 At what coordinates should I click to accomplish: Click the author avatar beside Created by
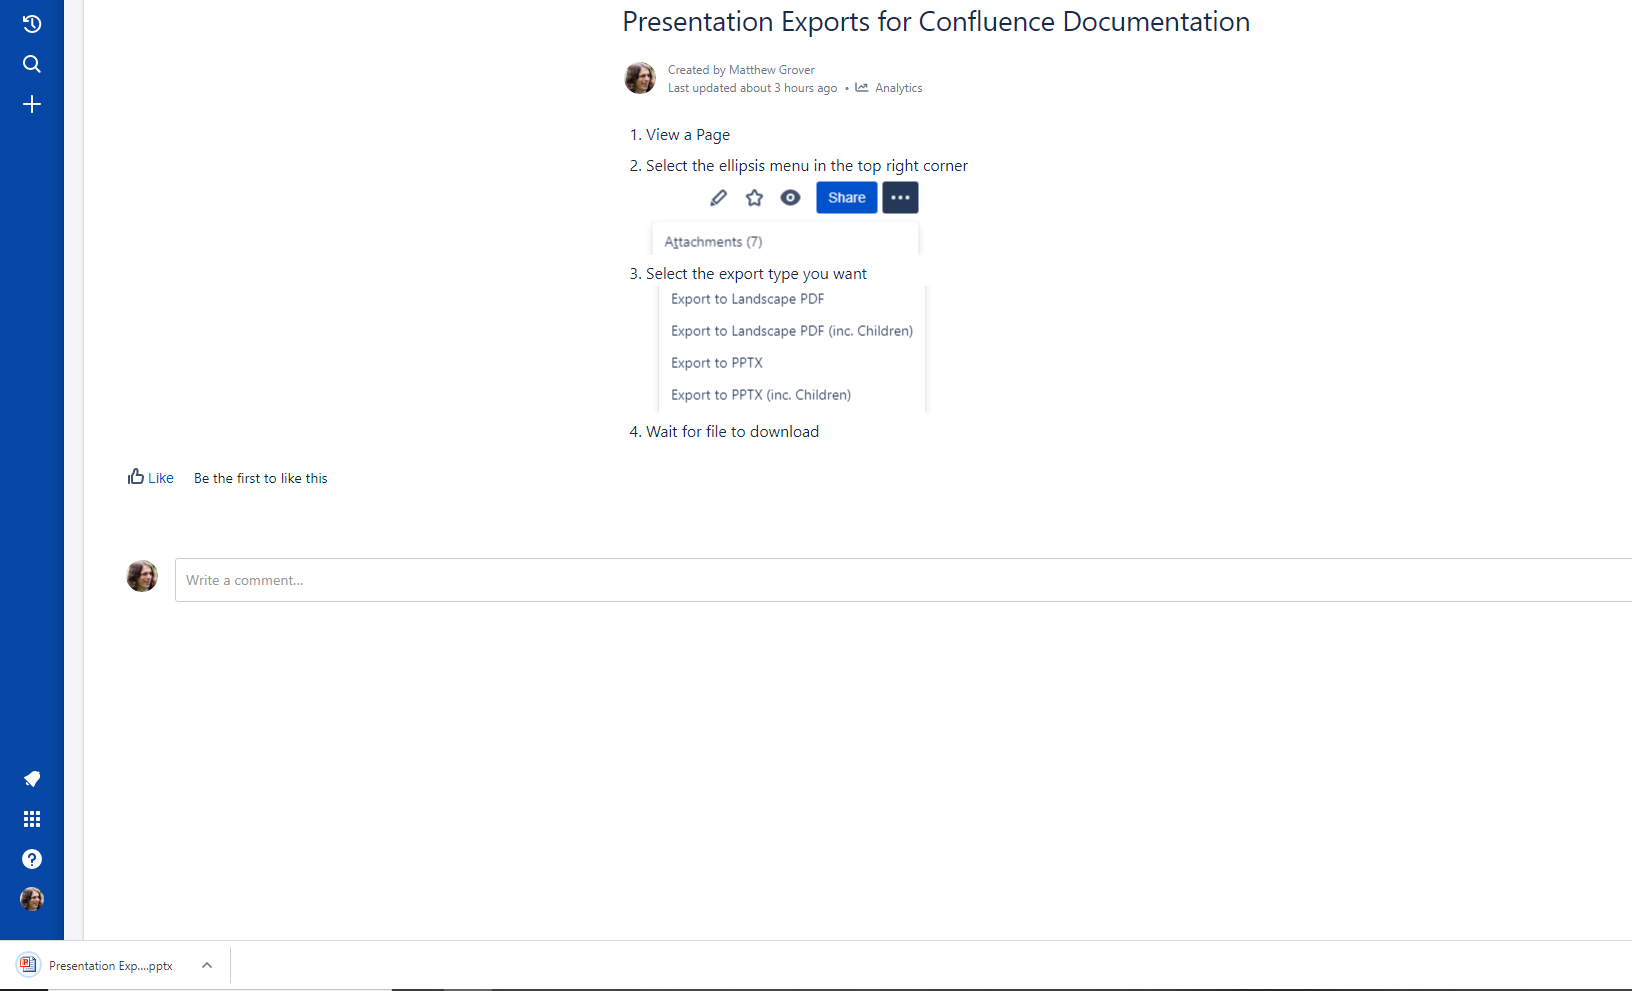640,78
